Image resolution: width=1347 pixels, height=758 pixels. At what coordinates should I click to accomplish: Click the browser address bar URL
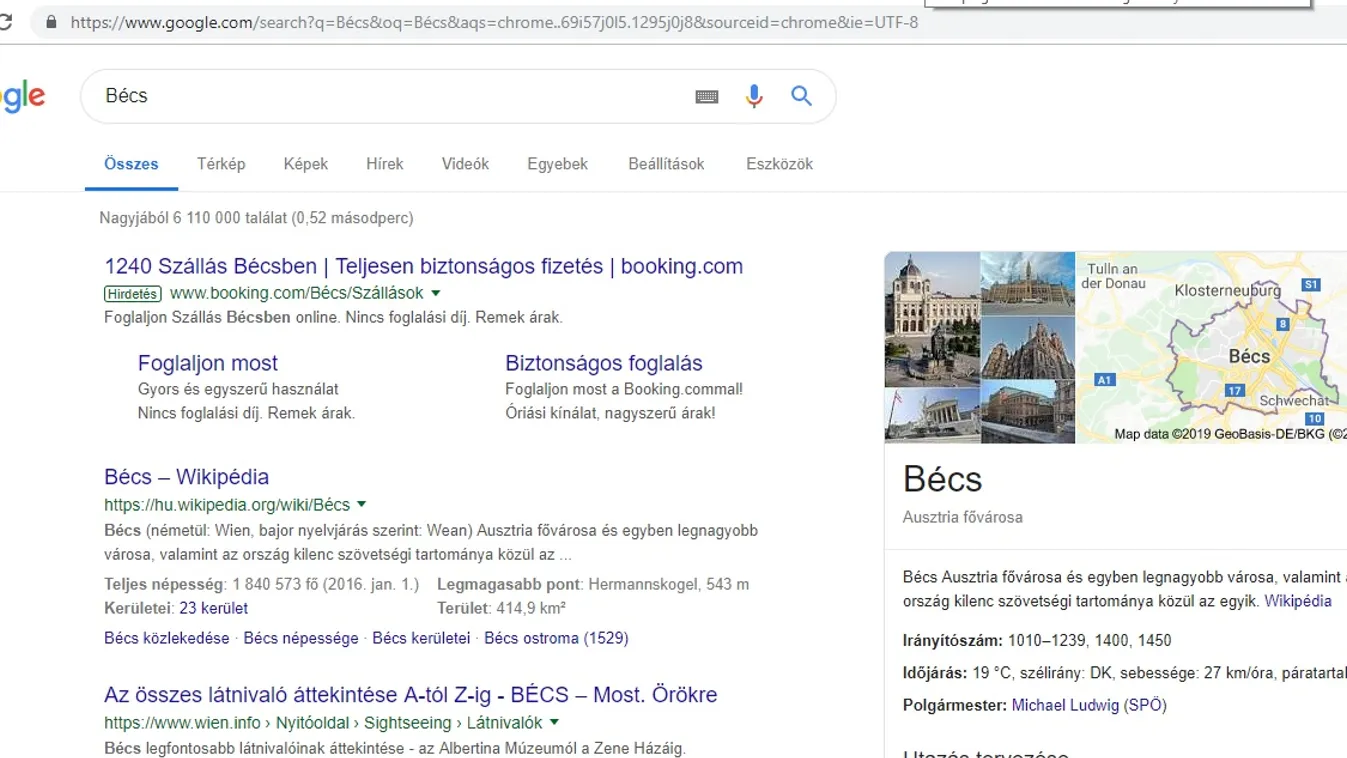coord(494,22)
